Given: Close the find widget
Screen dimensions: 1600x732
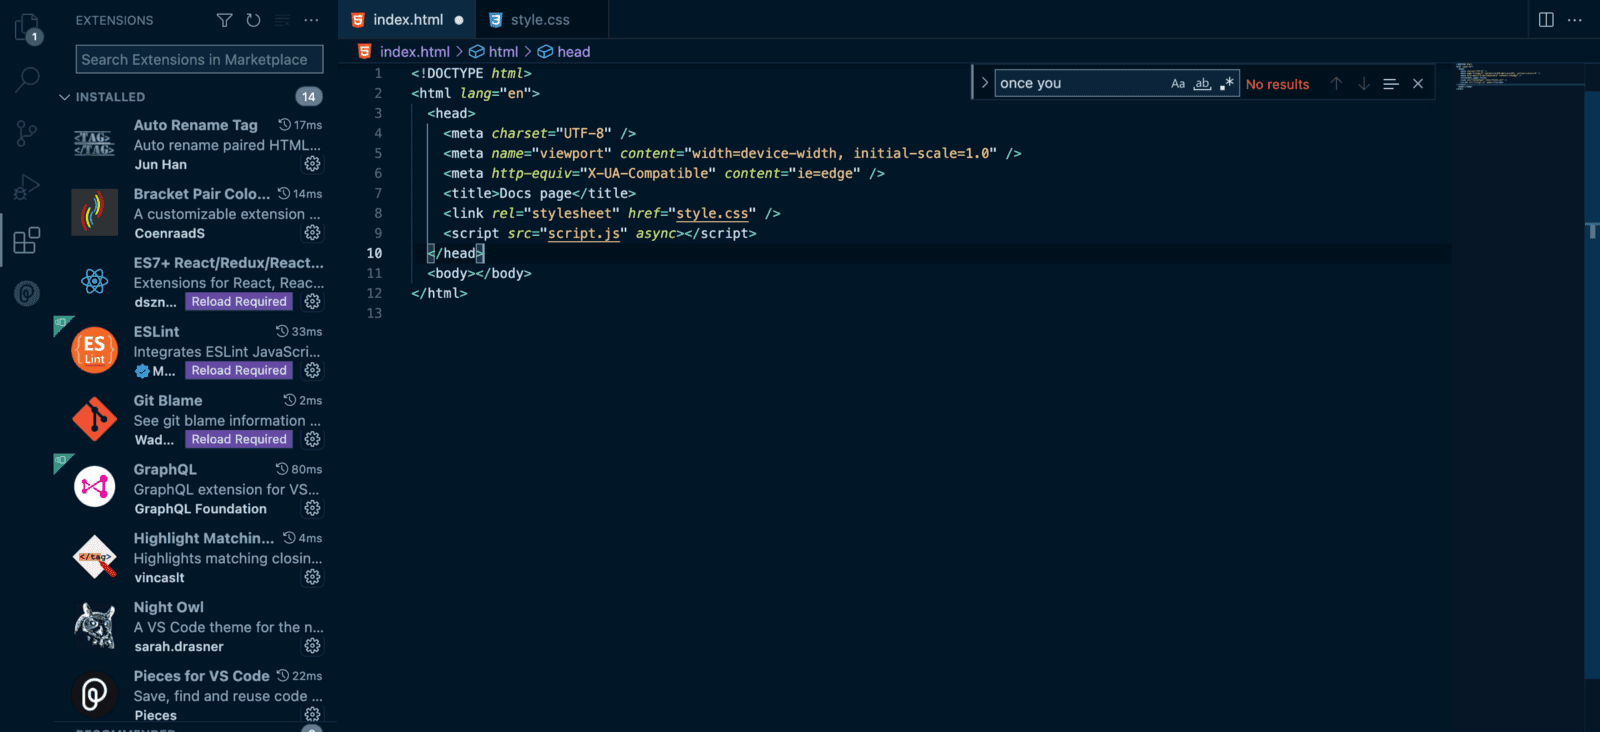Looking at the screenshot, I should pyautogui.click(x=1418, y=84).
